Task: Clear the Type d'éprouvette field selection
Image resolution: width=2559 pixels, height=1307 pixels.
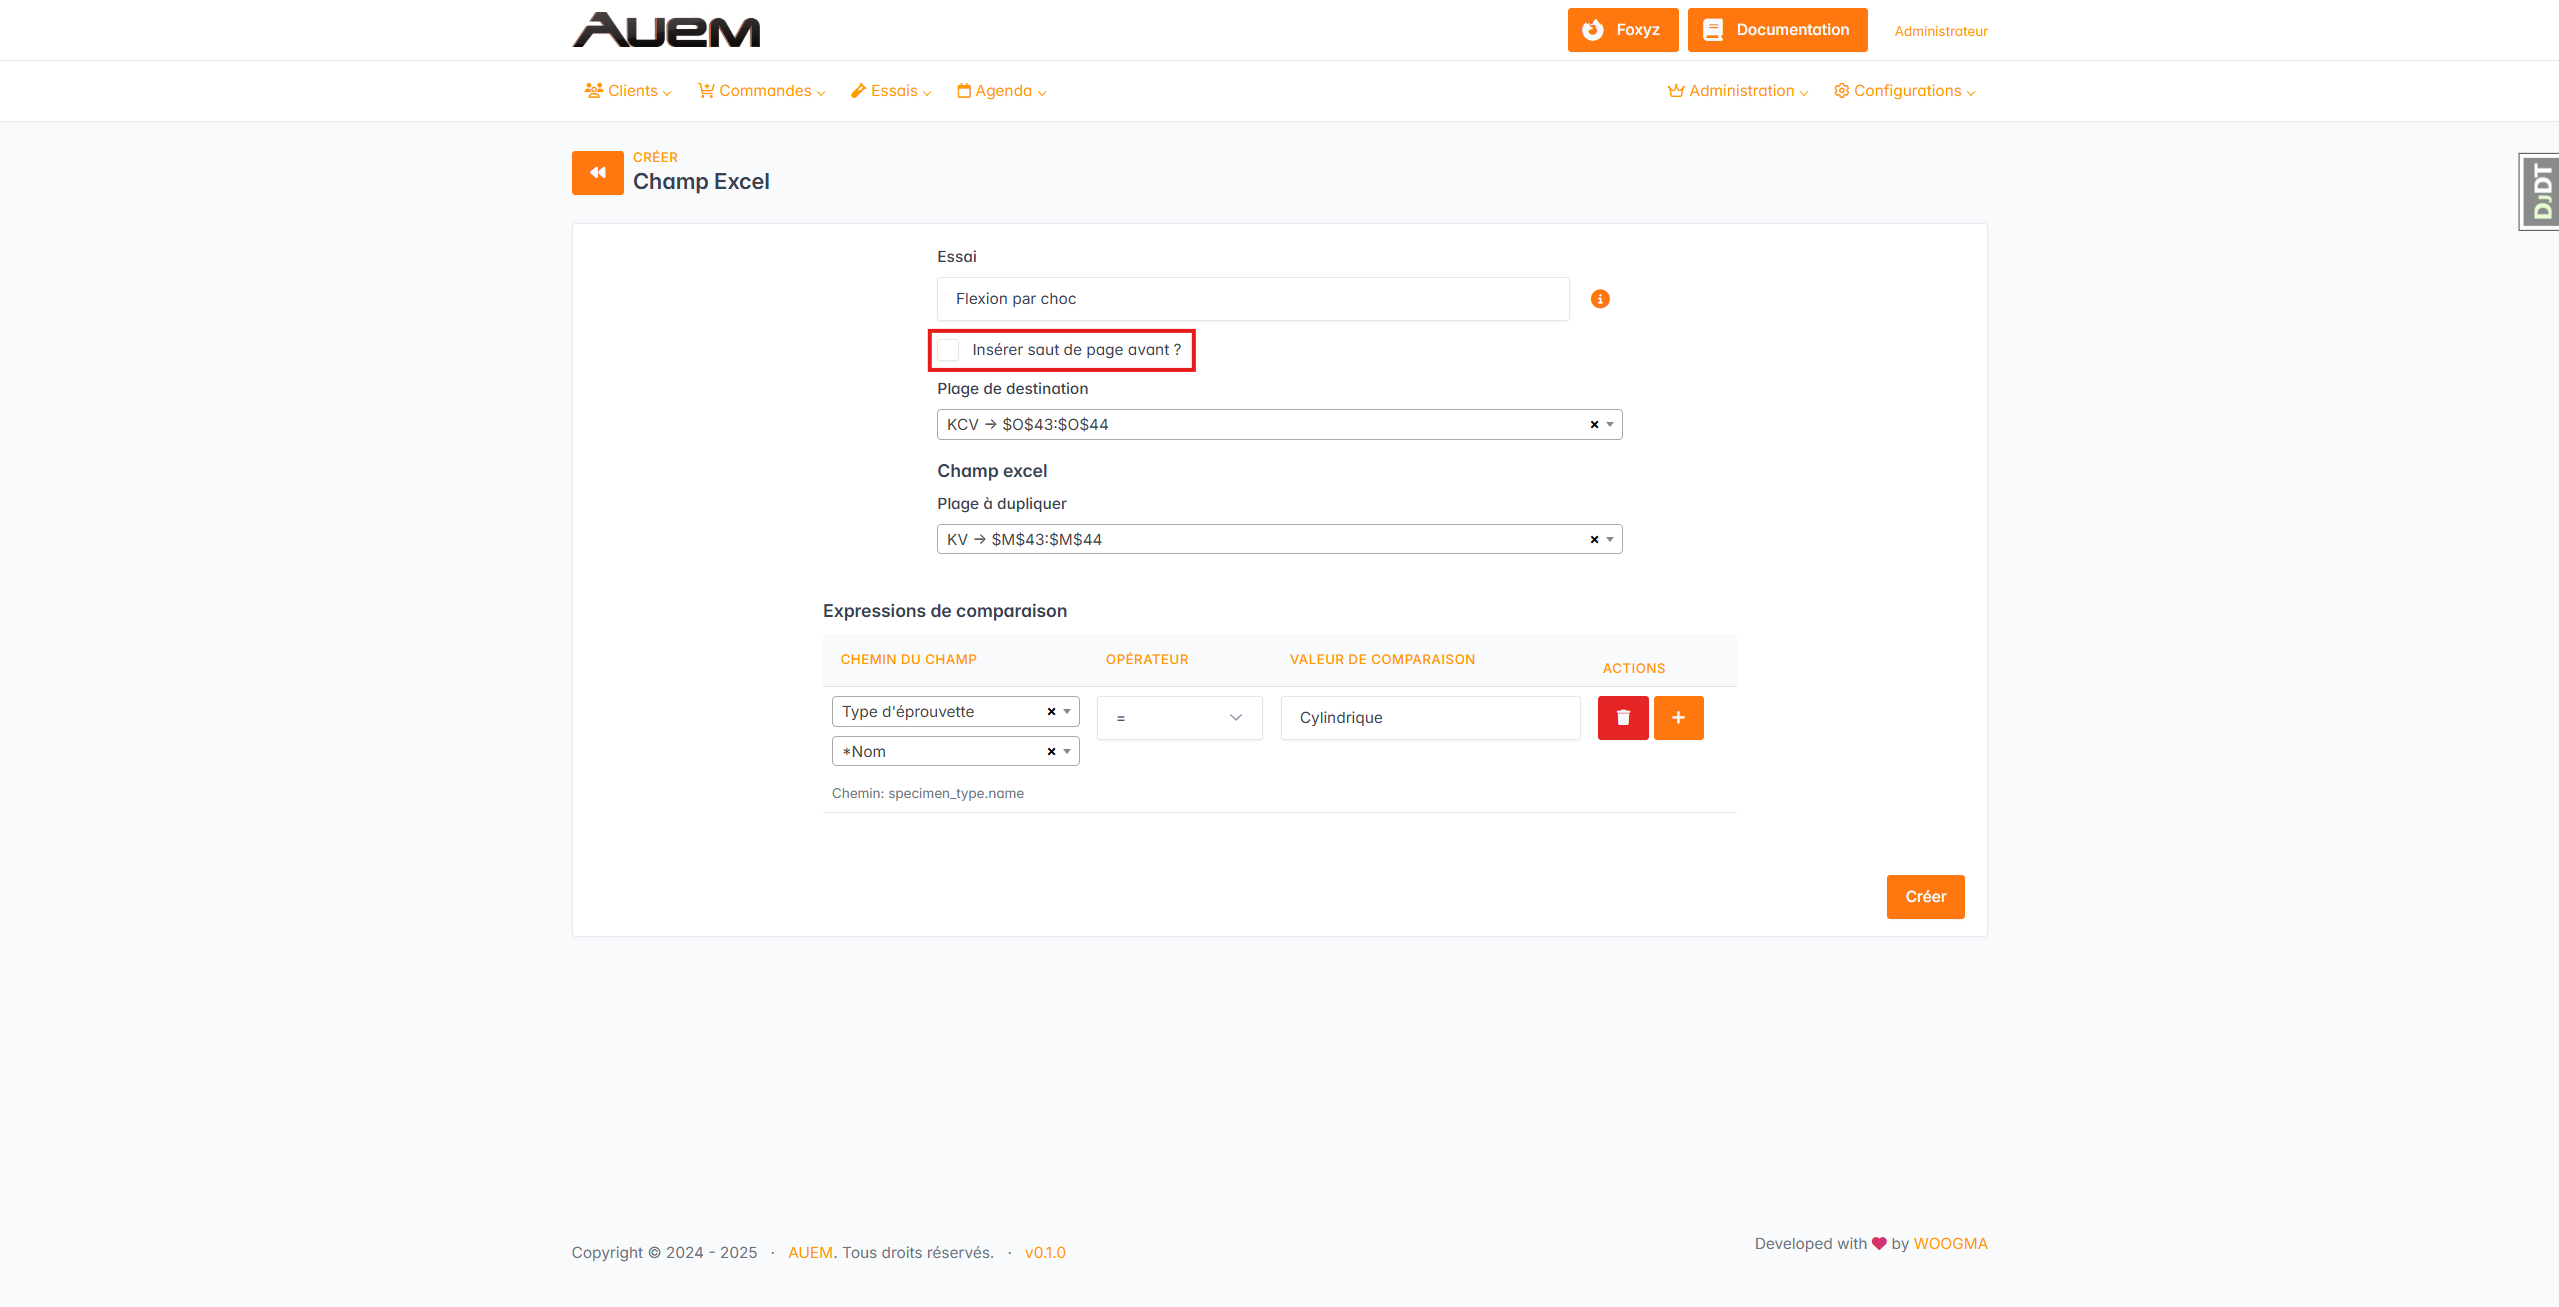Action: pos(1051,712)
